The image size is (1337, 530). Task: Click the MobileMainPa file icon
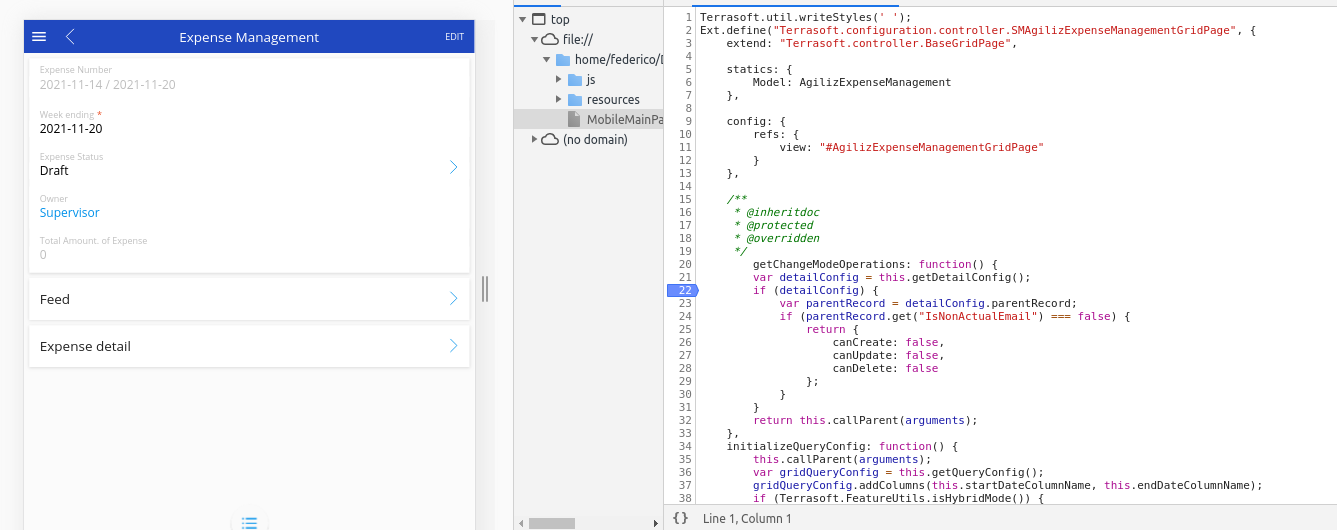pos(574,119)
